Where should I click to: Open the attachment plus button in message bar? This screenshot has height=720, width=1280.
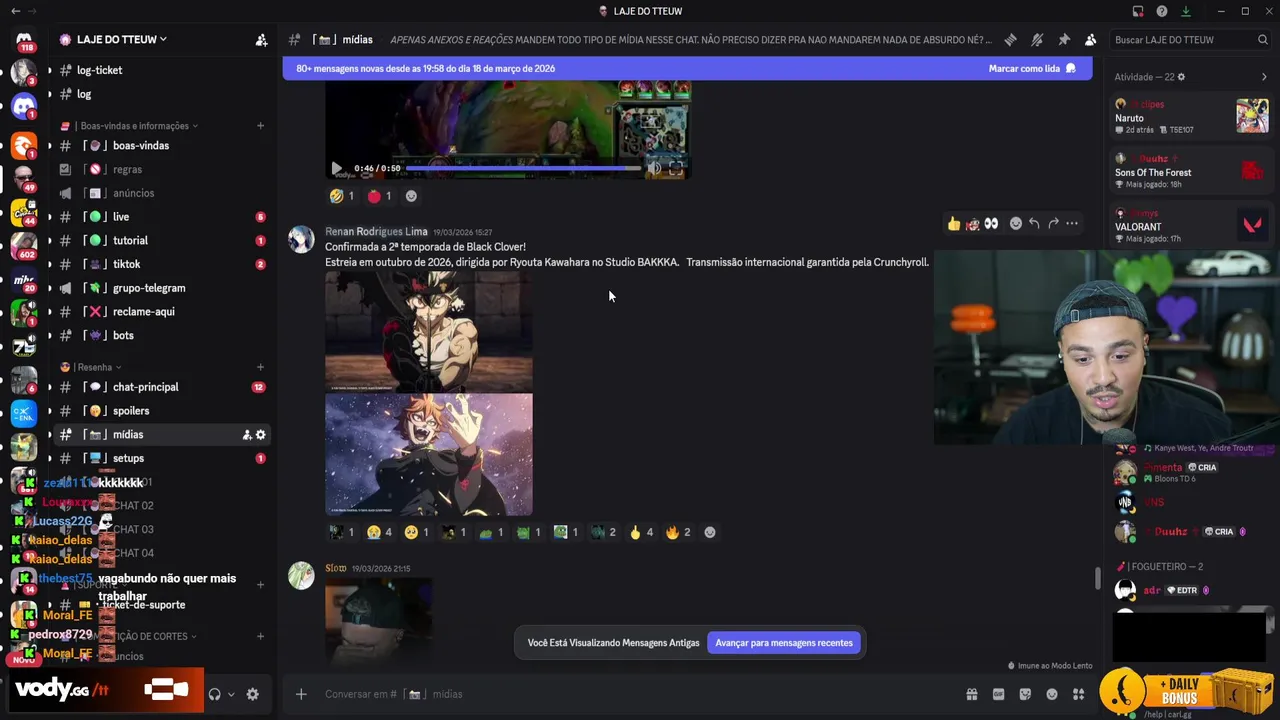301,694
